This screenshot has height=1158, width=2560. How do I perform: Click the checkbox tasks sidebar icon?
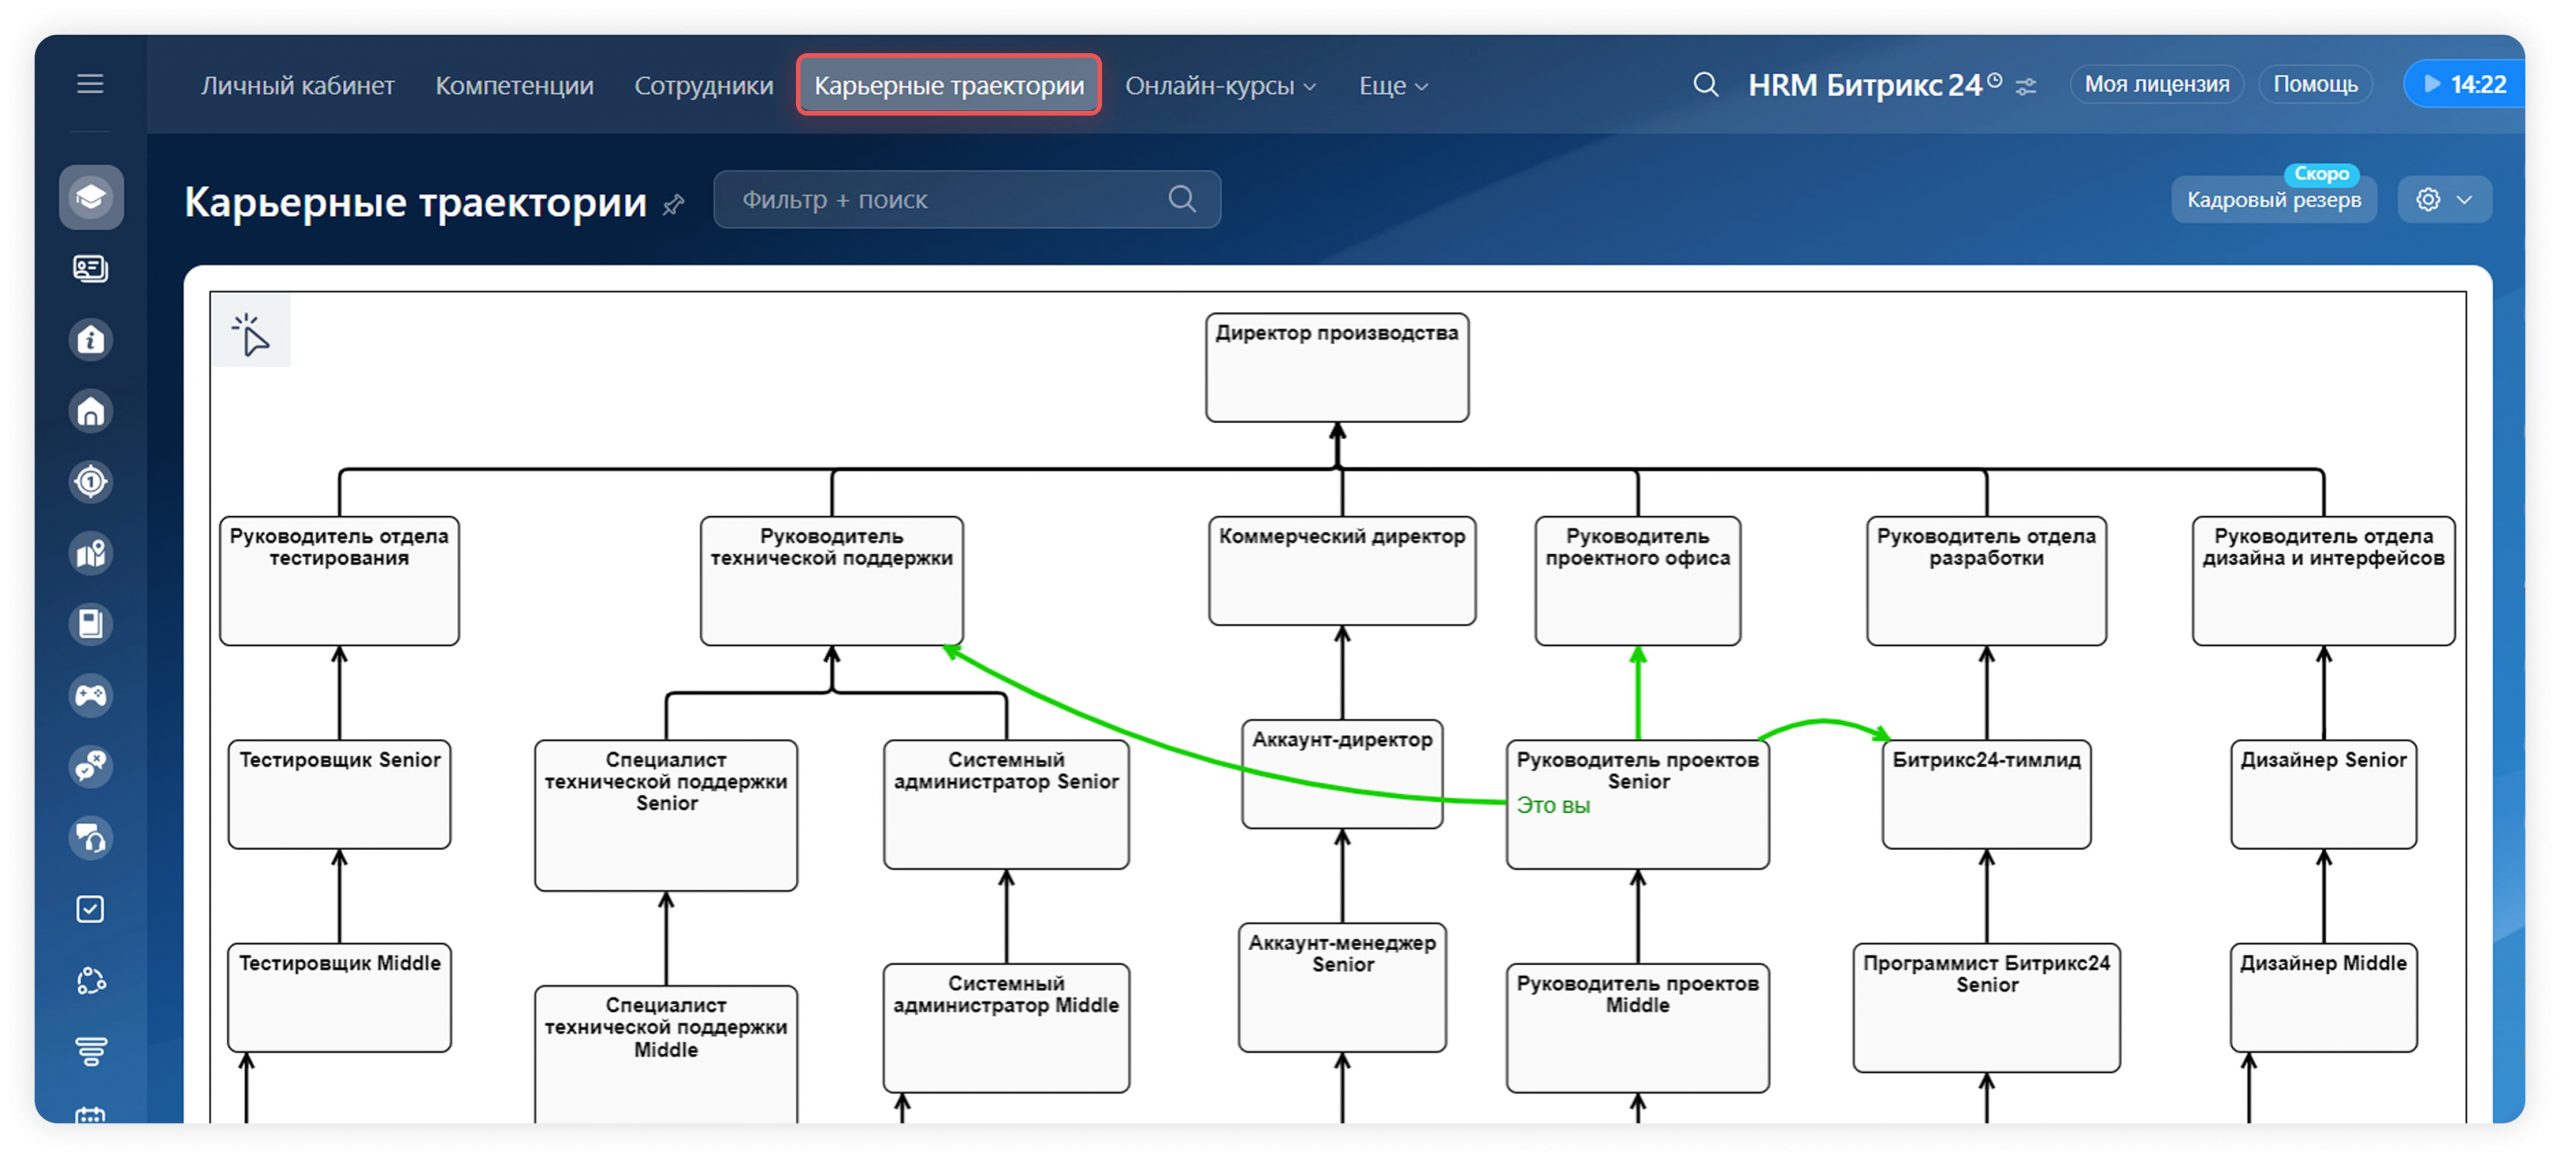coord(91,909)
